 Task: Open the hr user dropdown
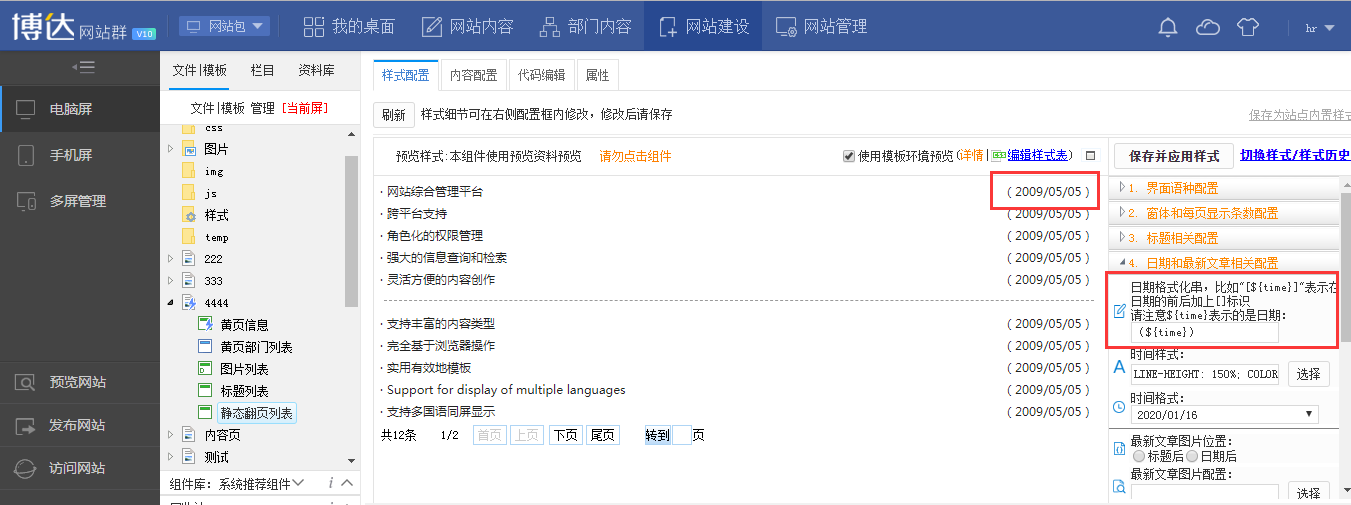click(1320, 27)
